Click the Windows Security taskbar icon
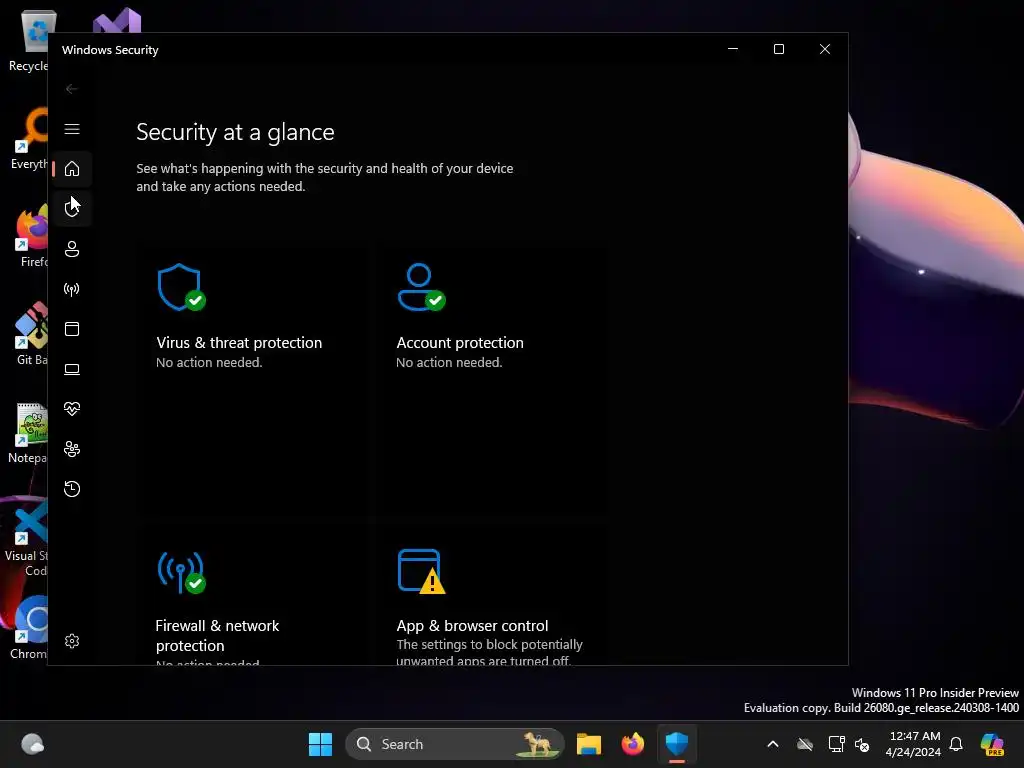This screenshot has height=768, width=1024. [x=677, y=744]
